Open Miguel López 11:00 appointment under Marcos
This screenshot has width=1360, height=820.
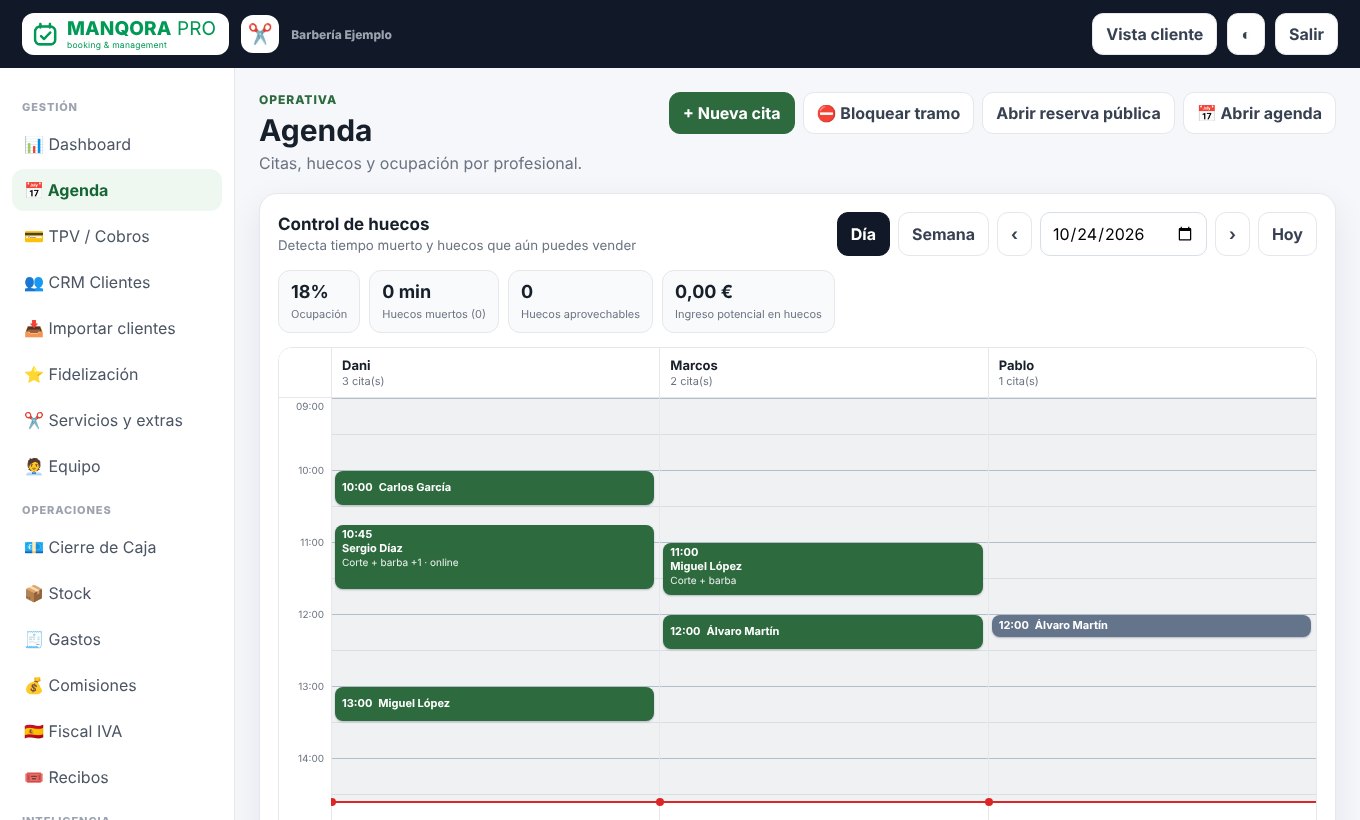[822, 569]
